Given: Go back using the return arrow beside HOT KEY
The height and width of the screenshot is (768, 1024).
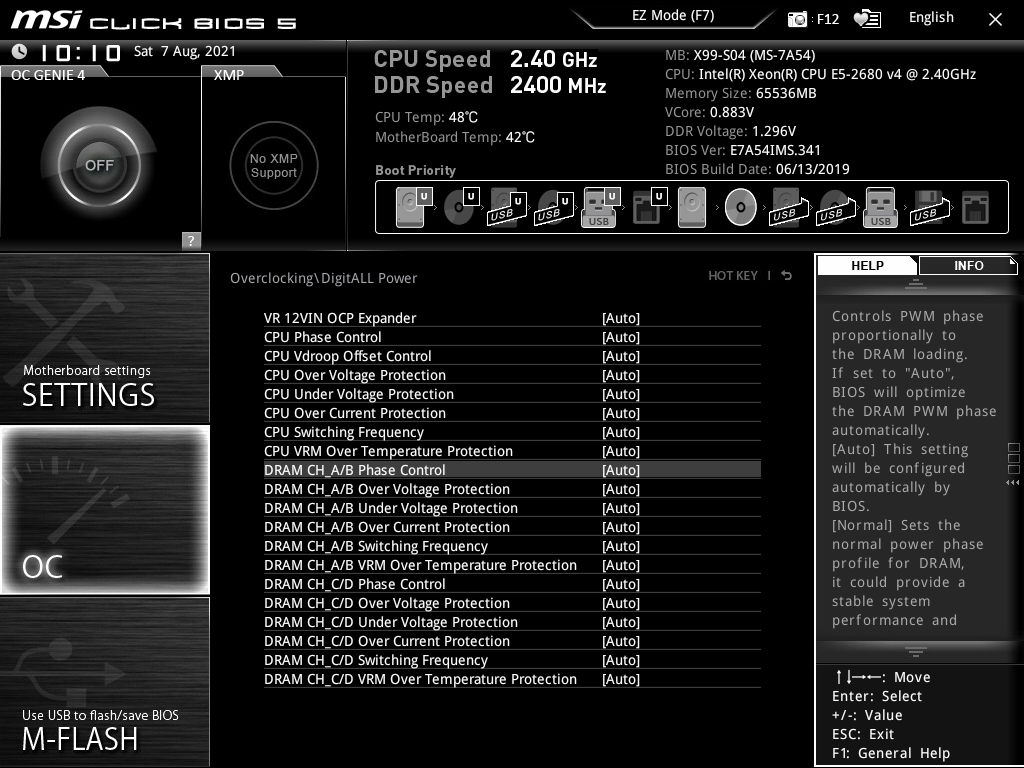Looking at the screenshot, I should click(786, 276).
